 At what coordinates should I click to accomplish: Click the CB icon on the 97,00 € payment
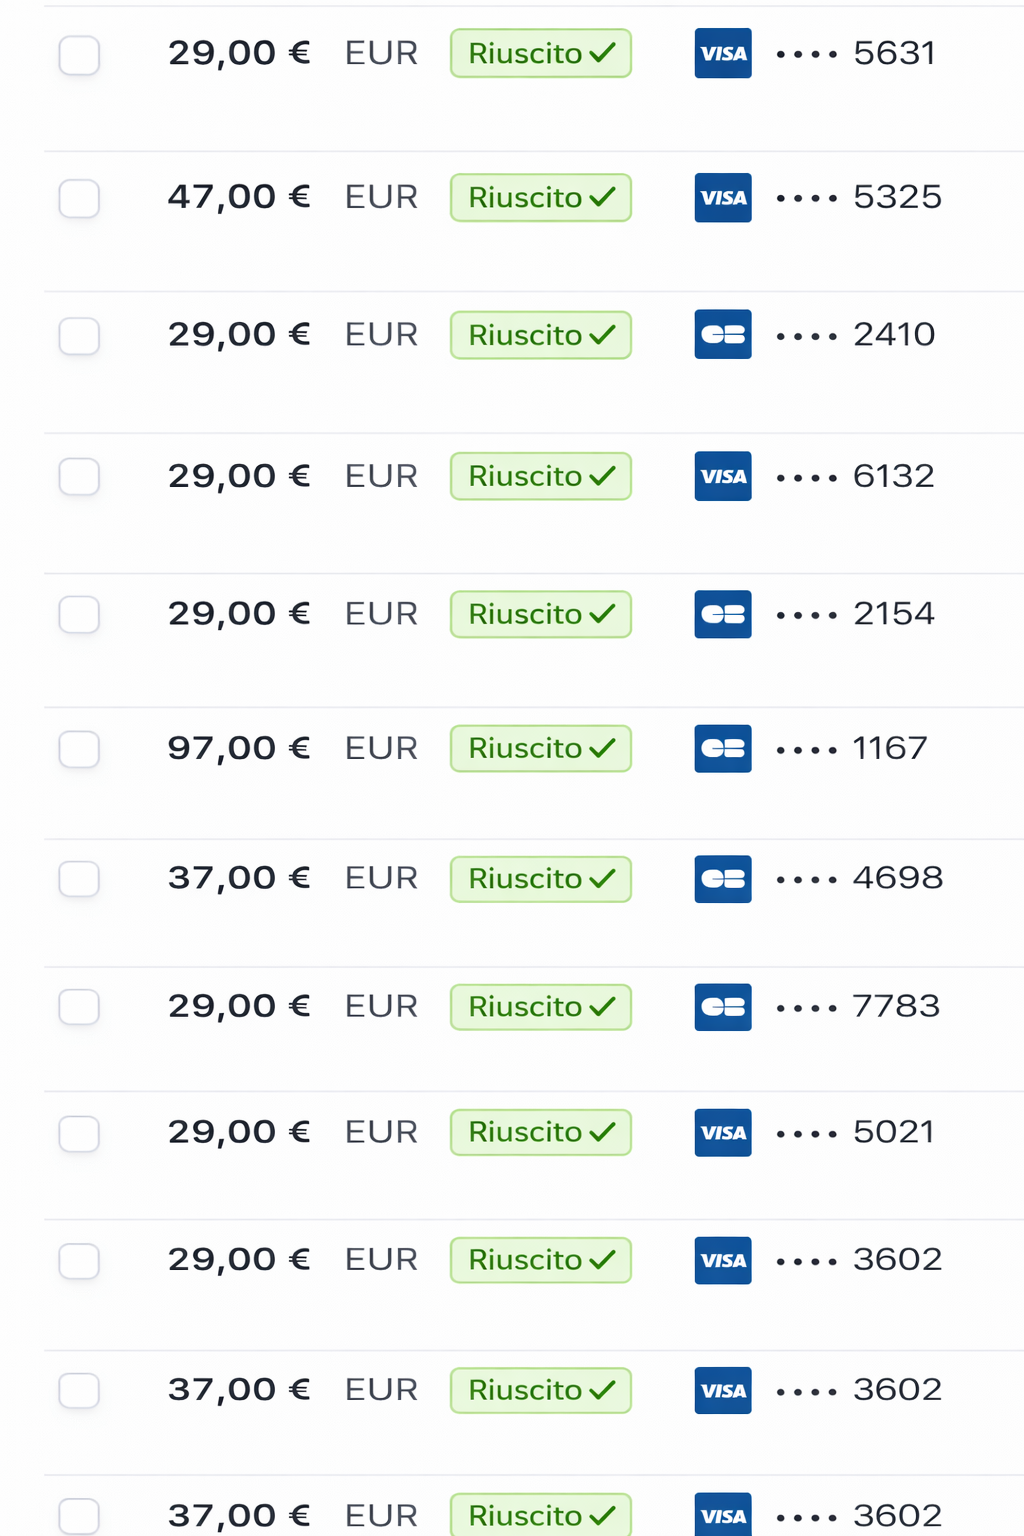pos(722,749)
